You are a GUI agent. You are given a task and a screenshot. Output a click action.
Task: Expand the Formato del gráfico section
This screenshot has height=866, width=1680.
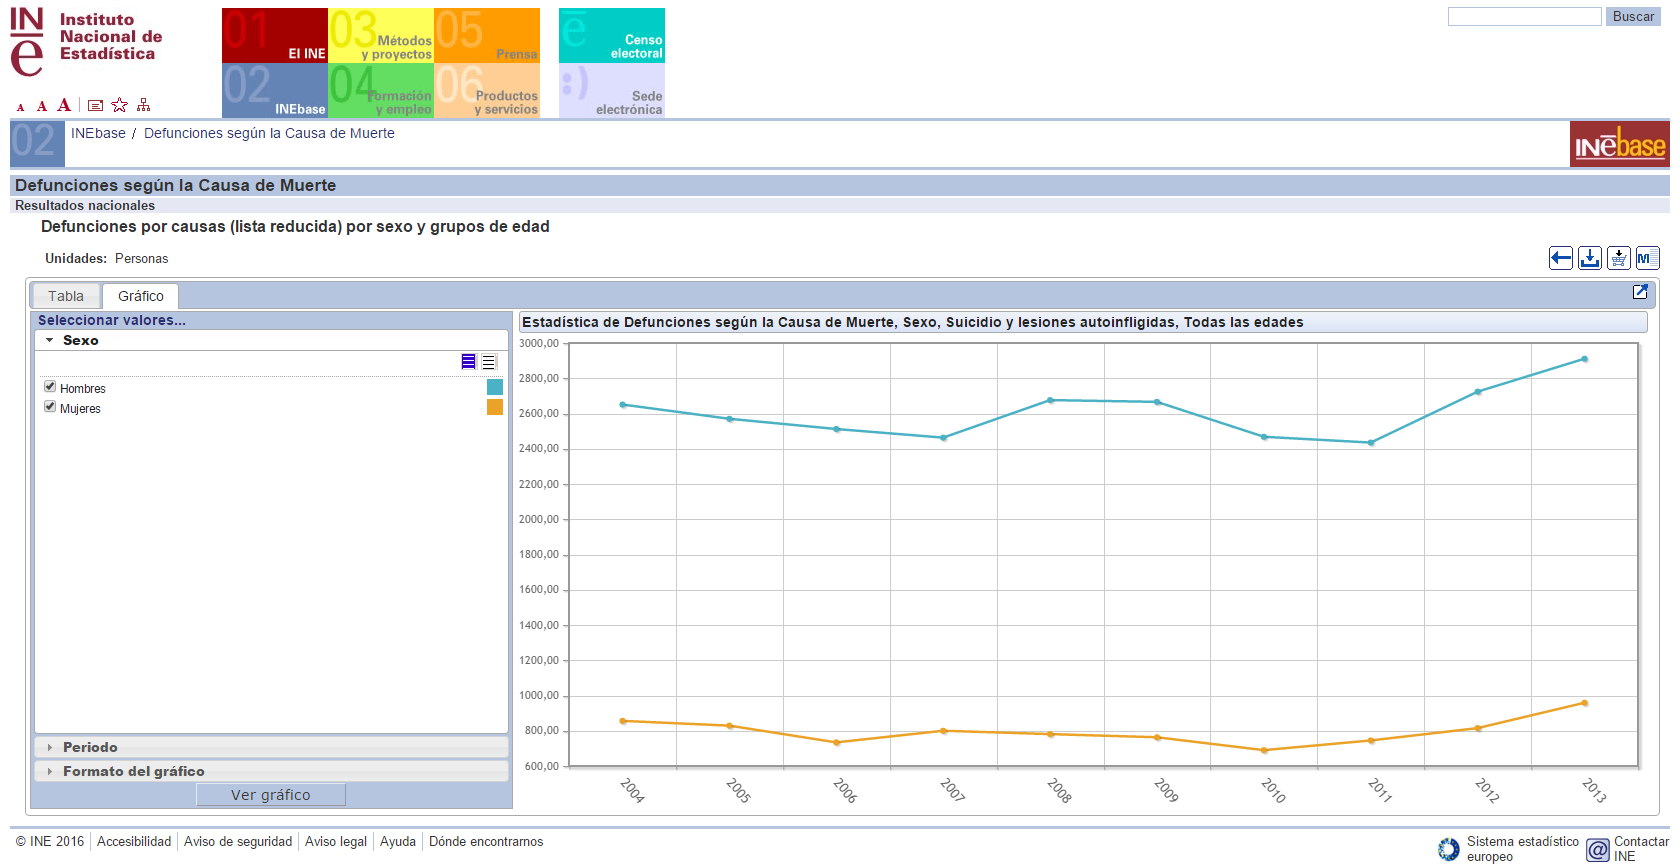272,771
